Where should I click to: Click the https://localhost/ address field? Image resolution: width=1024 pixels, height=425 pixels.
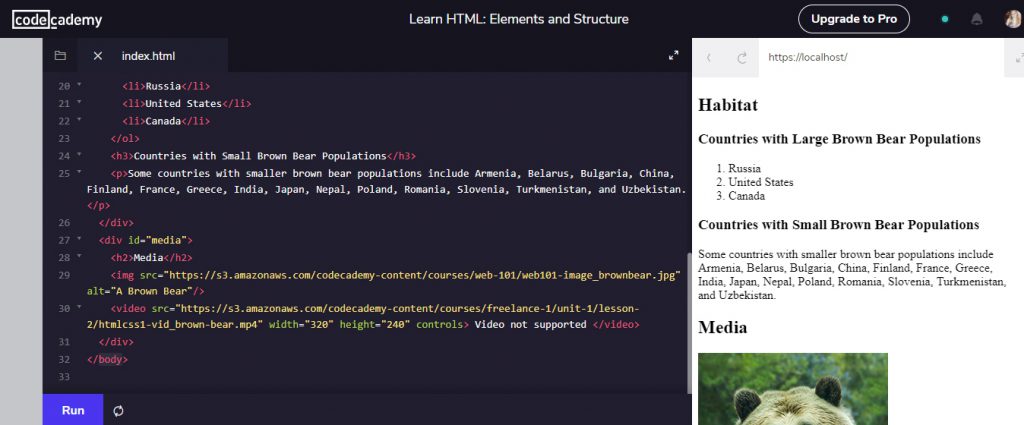click(880, 58)
